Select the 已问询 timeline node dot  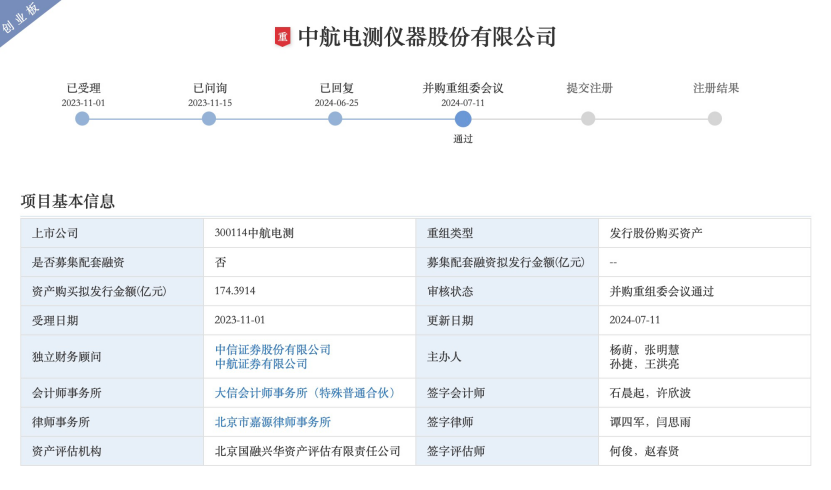point(209,119)
